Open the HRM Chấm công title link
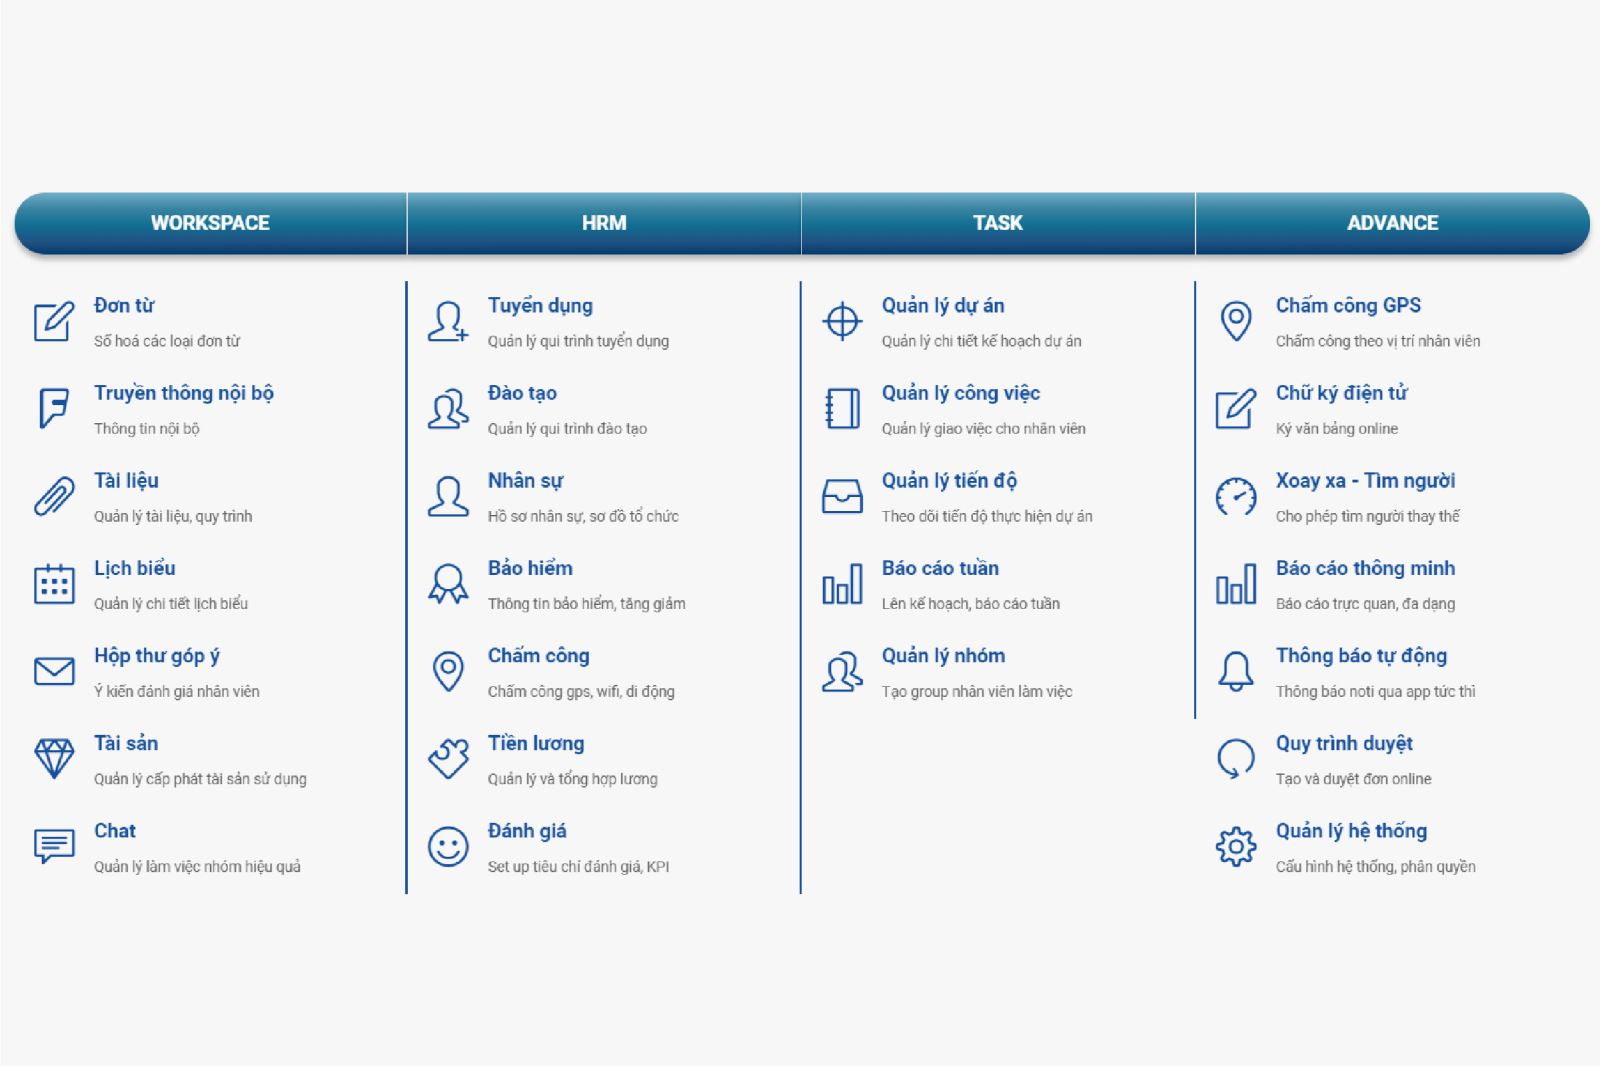The image size is (1600, 1066). (x=539, y=656)
